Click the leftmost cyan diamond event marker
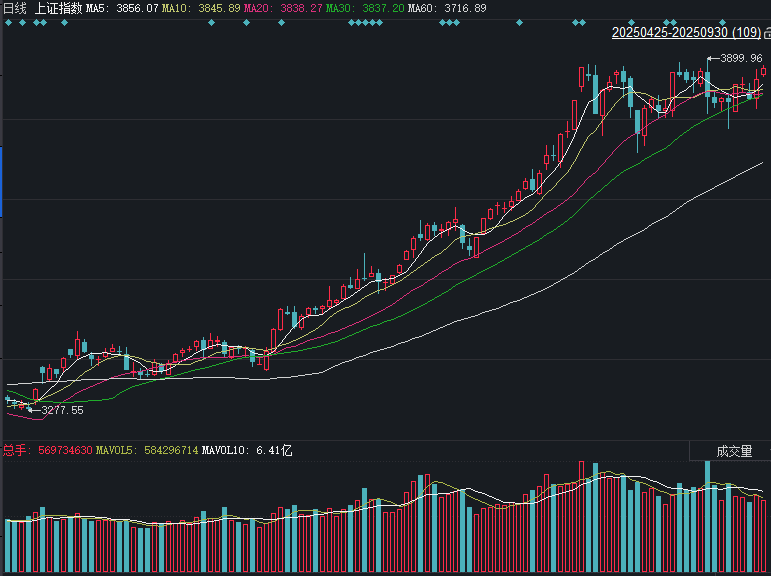This screenshot has height=576, width=771. [10, 22]
